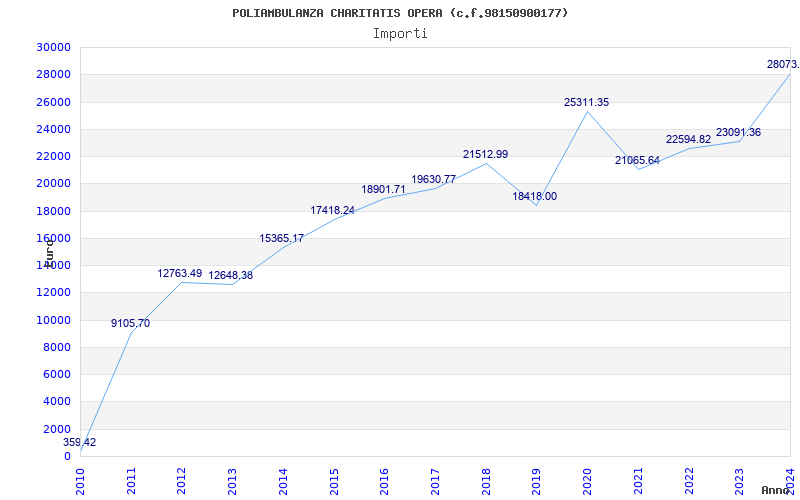Select the final data label 28073
The width and height of the screenshot is (800, 500).
[783, 64]
